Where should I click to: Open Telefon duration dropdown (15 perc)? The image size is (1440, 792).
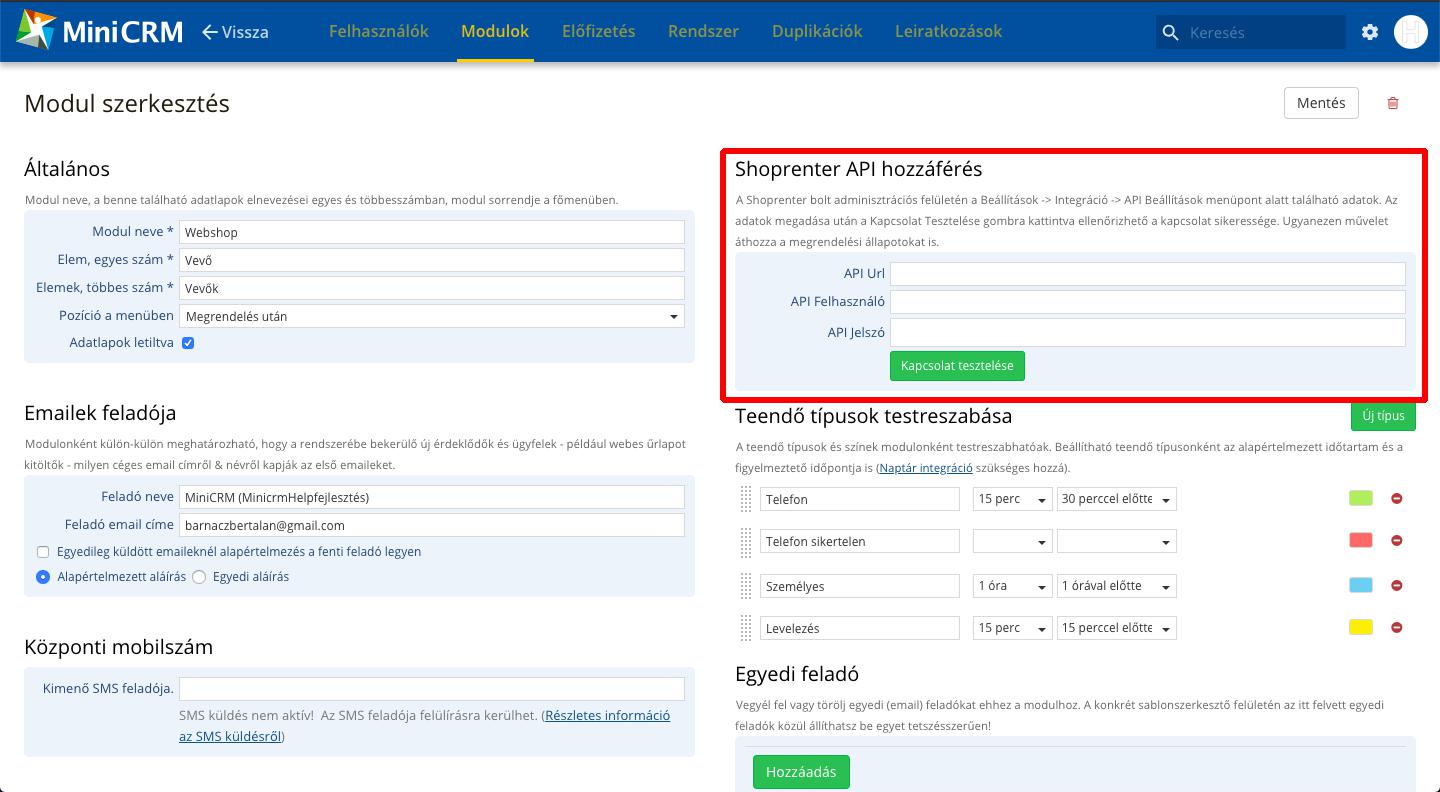(1013, 499)
